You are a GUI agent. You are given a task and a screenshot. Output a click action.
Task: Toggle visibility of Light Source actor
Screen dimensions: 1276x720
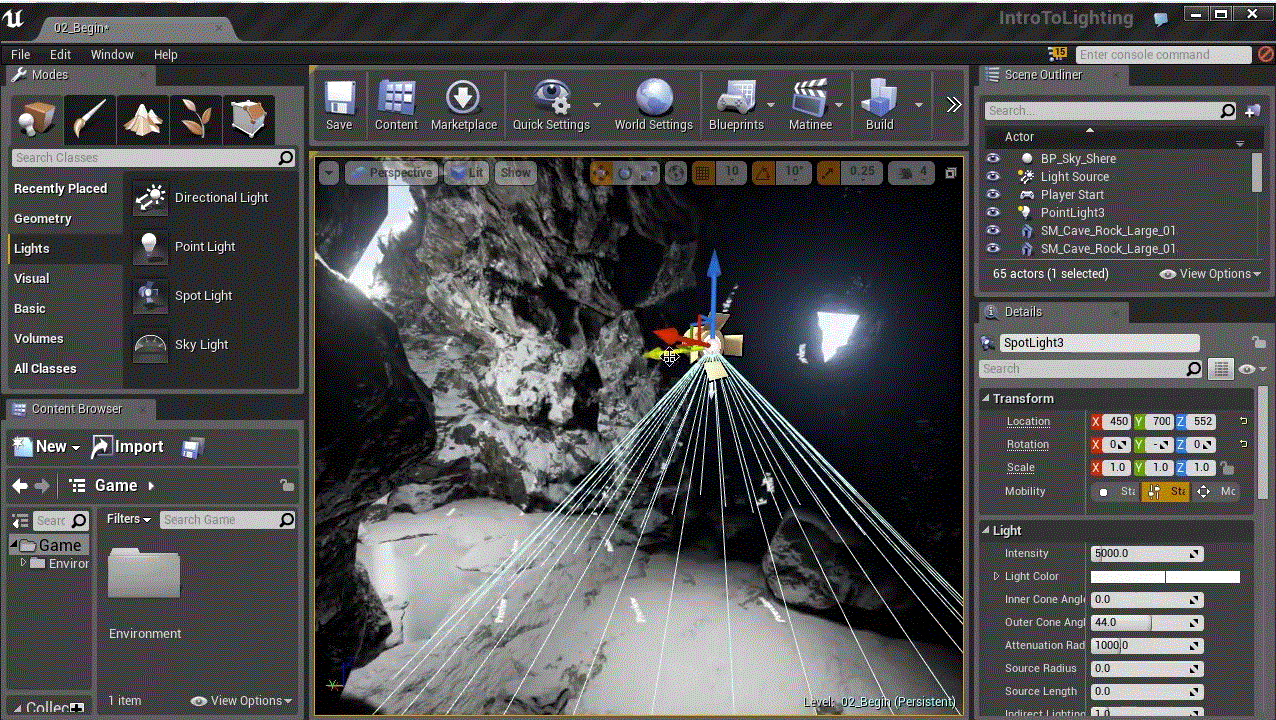pyautogui.click(x=993, y=176)
